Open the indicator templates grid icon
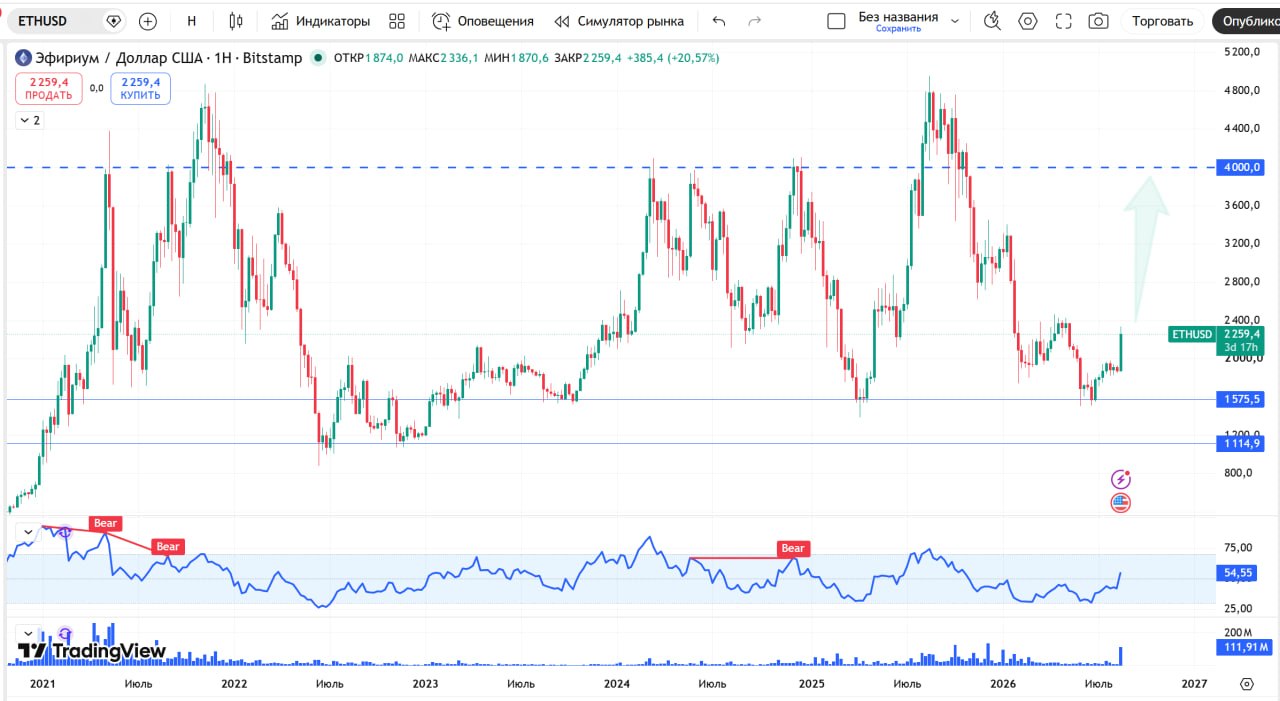The image size is (1280, 701). [397, 21]
